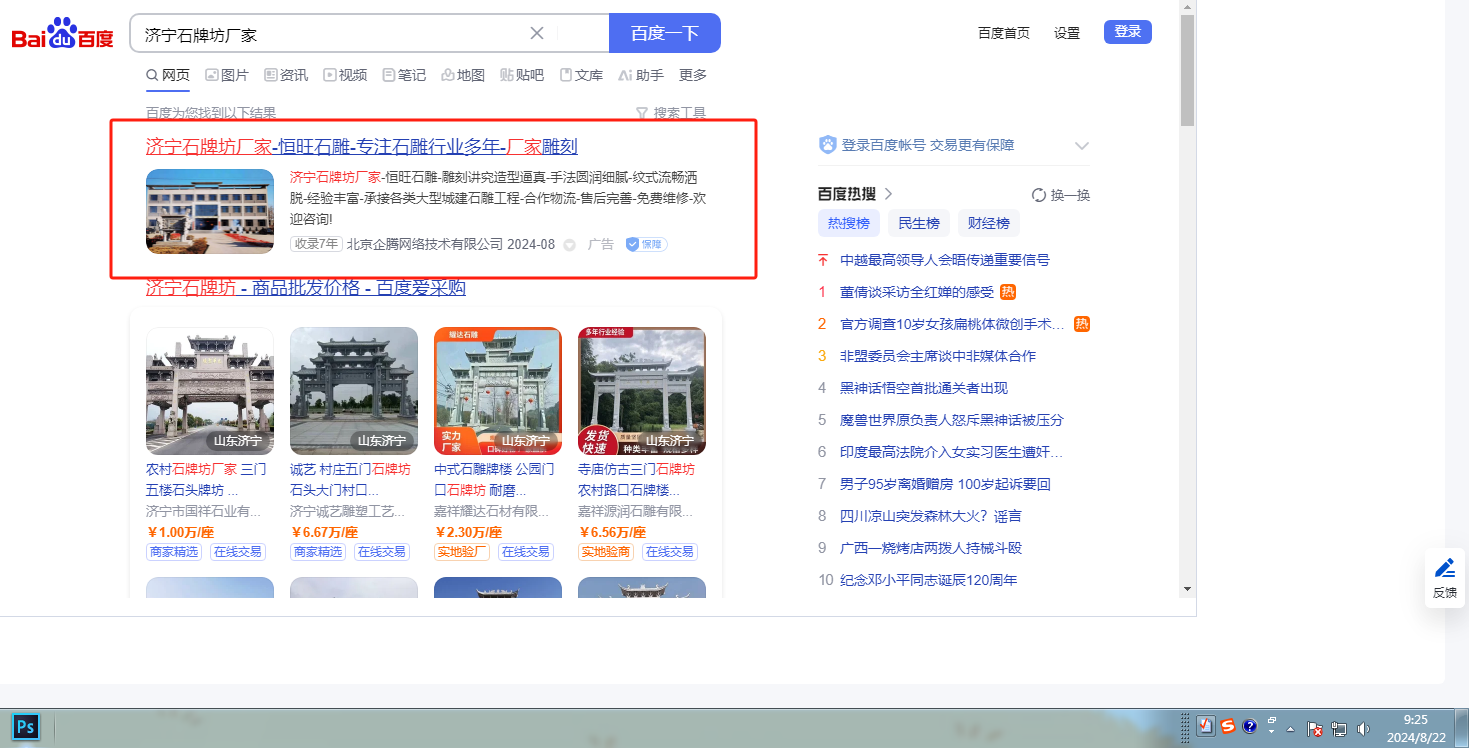The width and height of the screenshot is (1469, 748).
Task: Click the Sogou input method tray icon
Action: 1227,726
